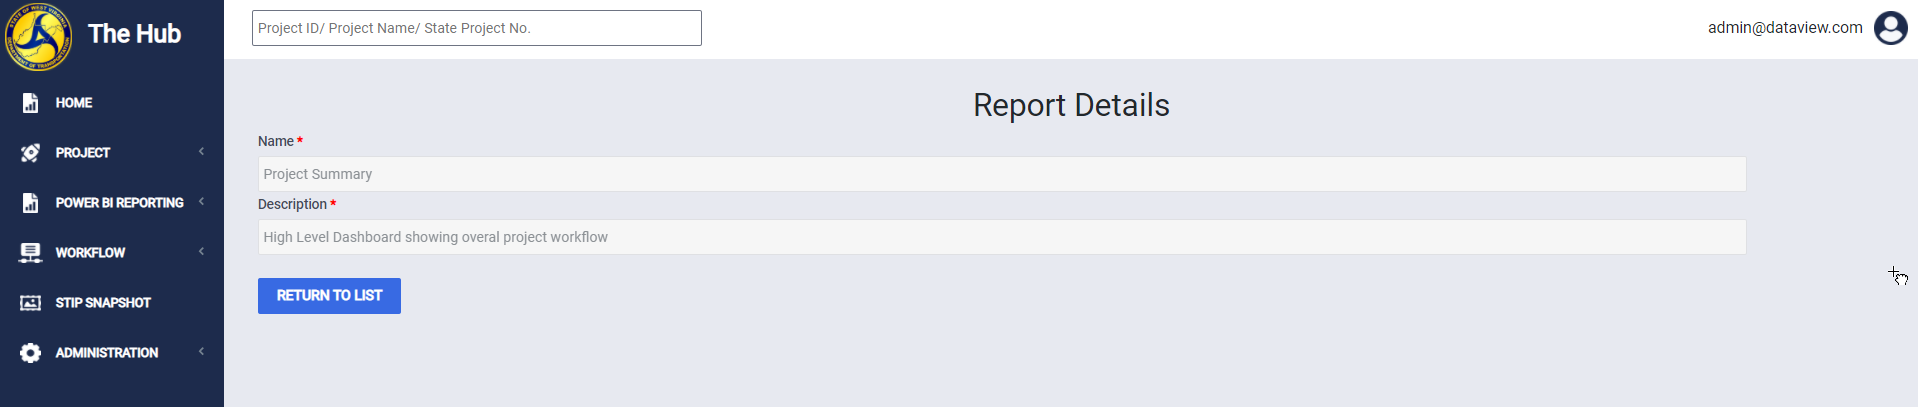Click The Hub title text
Image resolution: width=1918 pixels, height=407 pixels.
click(134, 34)
